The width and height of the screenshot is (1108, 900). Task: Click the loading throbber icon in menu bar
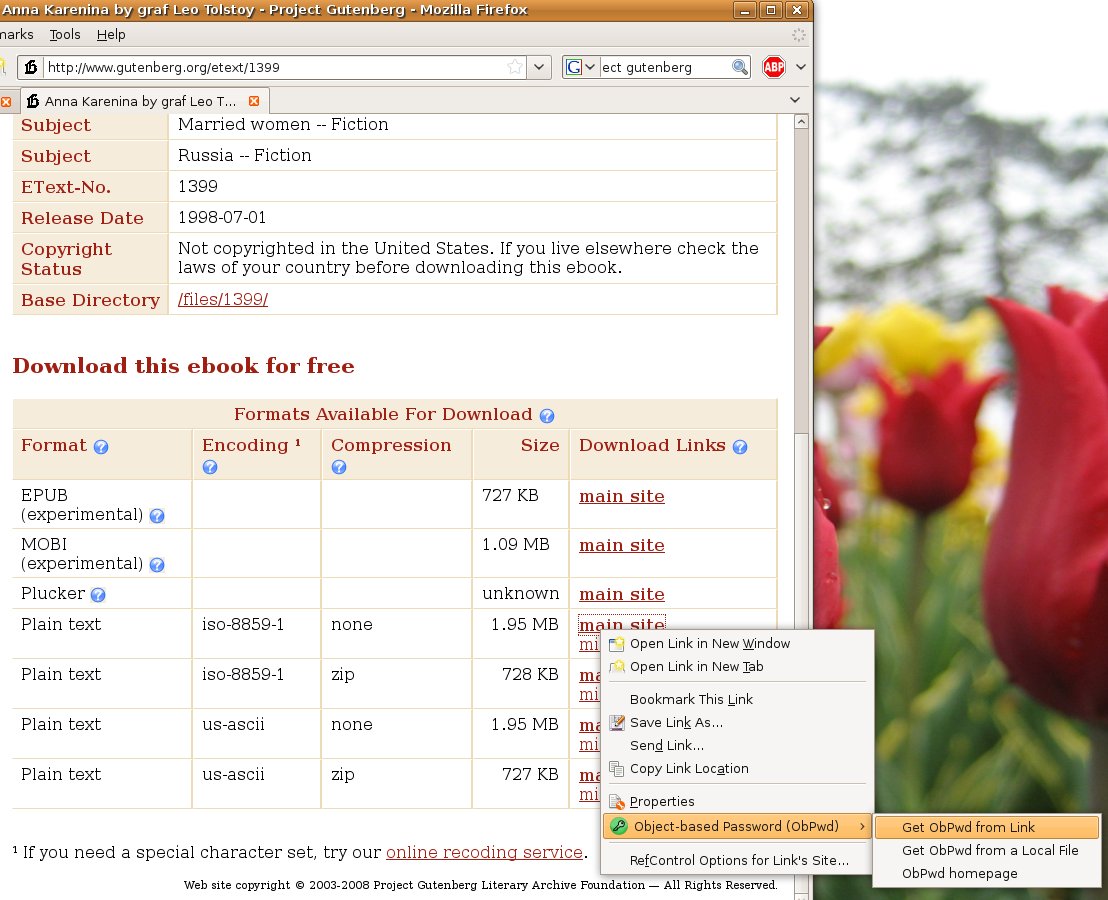pyautogui.click(x=798, y=35)
